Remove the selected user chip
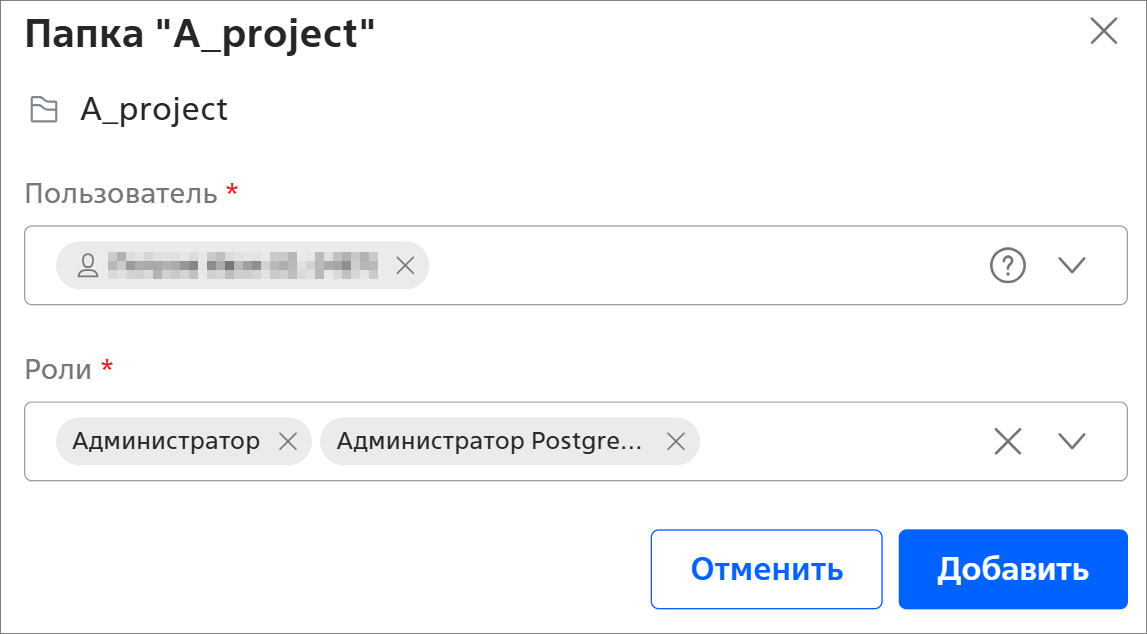The image size is (1147, 634). coord(405,265)
